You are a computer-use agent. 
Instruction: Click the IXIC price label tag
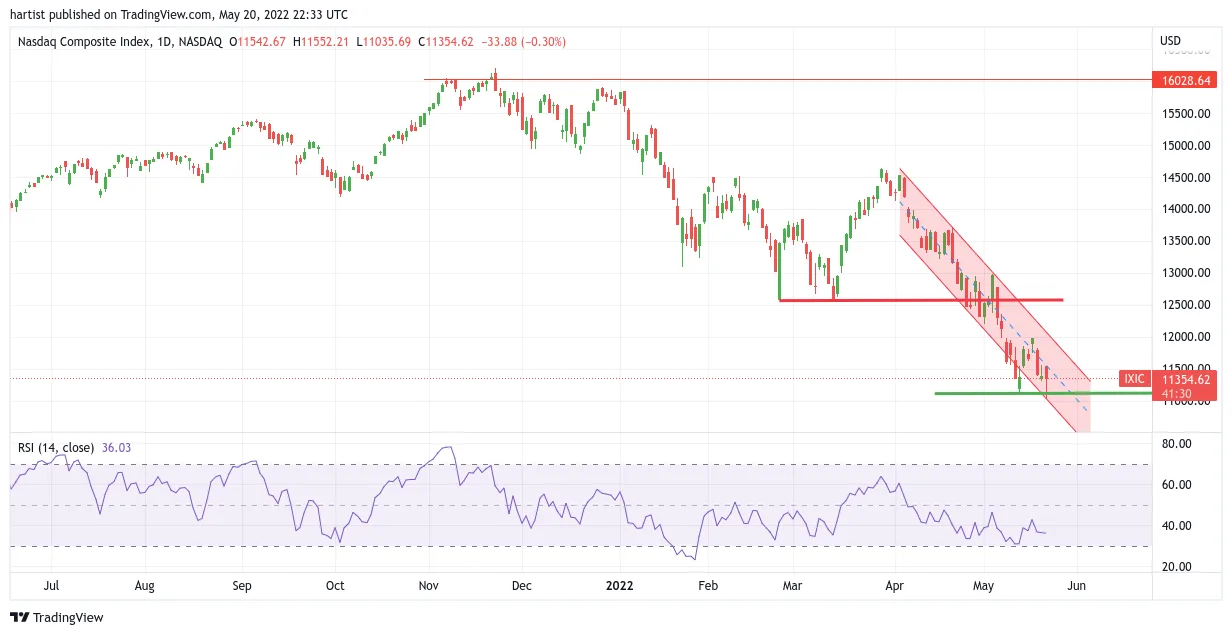pyautogui.click(x=1134, y=379)
